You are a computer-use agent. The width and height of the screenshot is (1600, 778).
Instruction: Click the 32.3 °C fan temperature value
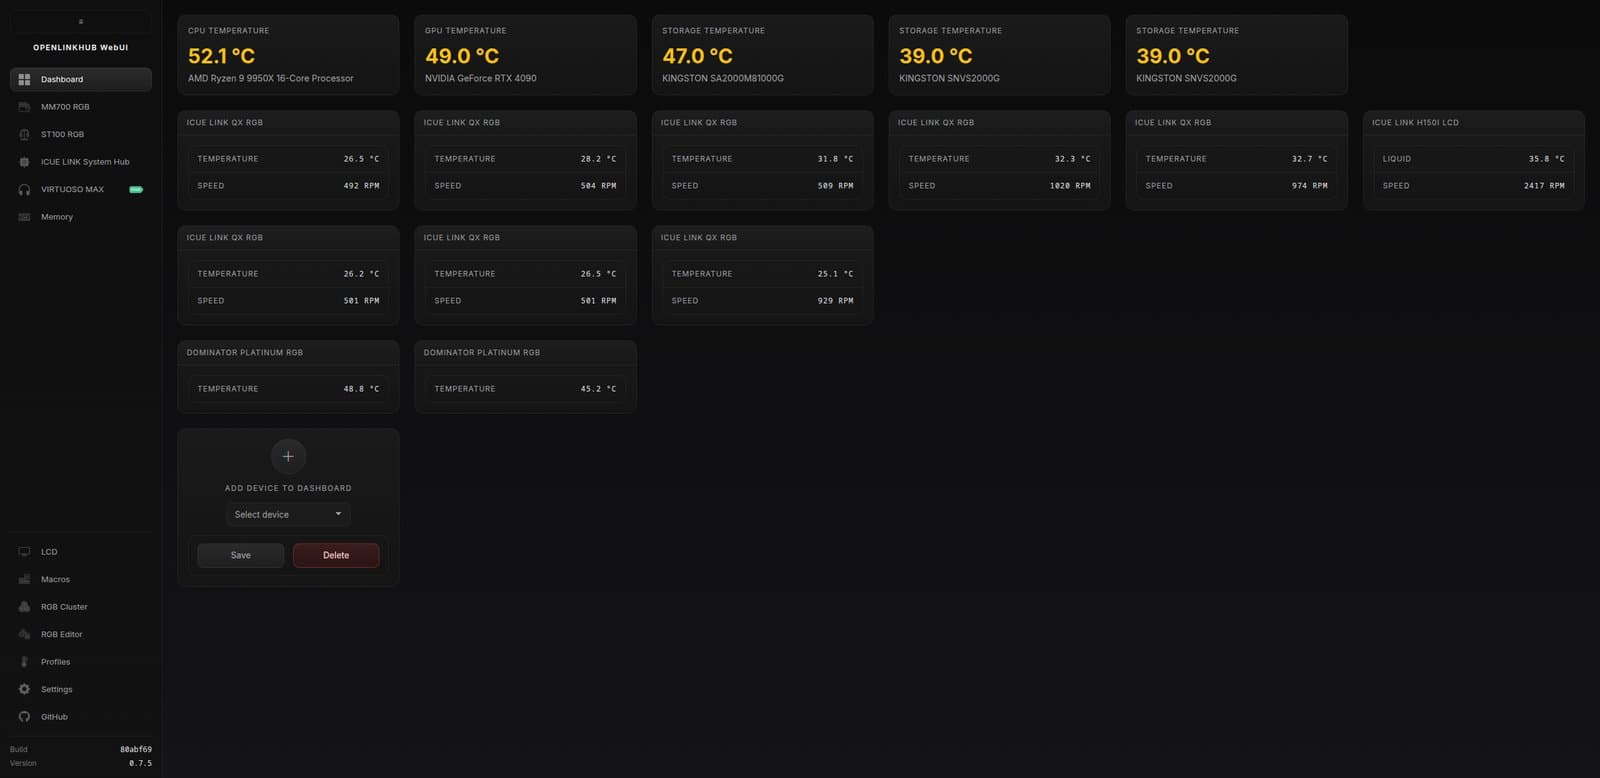point(1072,159)
